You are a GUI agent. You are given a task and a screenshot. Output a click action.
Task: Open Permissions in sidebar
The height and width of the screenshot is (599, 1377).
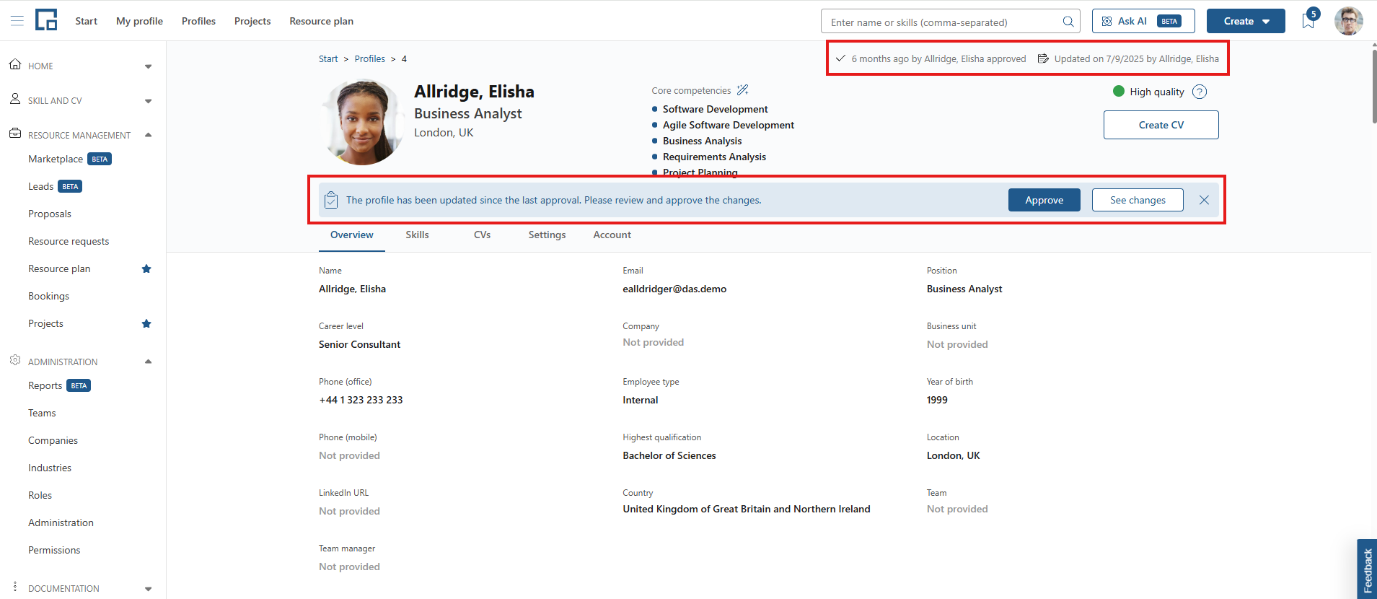pyautogui.click(x=54, y=550)
